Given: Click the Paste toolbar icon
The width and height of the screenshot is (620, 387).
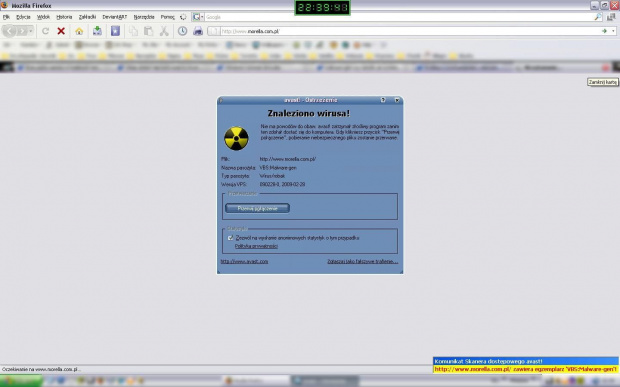Looking at the screenshot, I should [148, 31].
